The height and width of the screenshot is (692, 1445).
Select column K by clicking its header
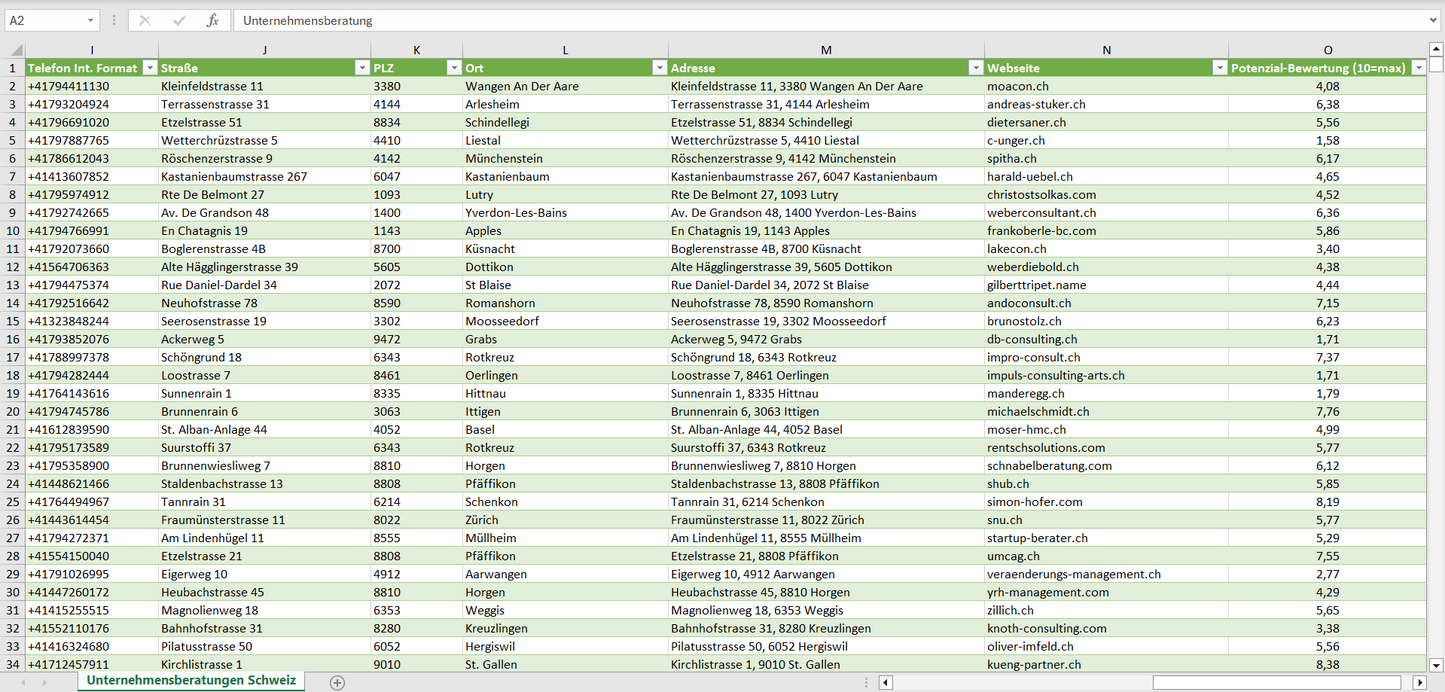[x=416, y=49]
